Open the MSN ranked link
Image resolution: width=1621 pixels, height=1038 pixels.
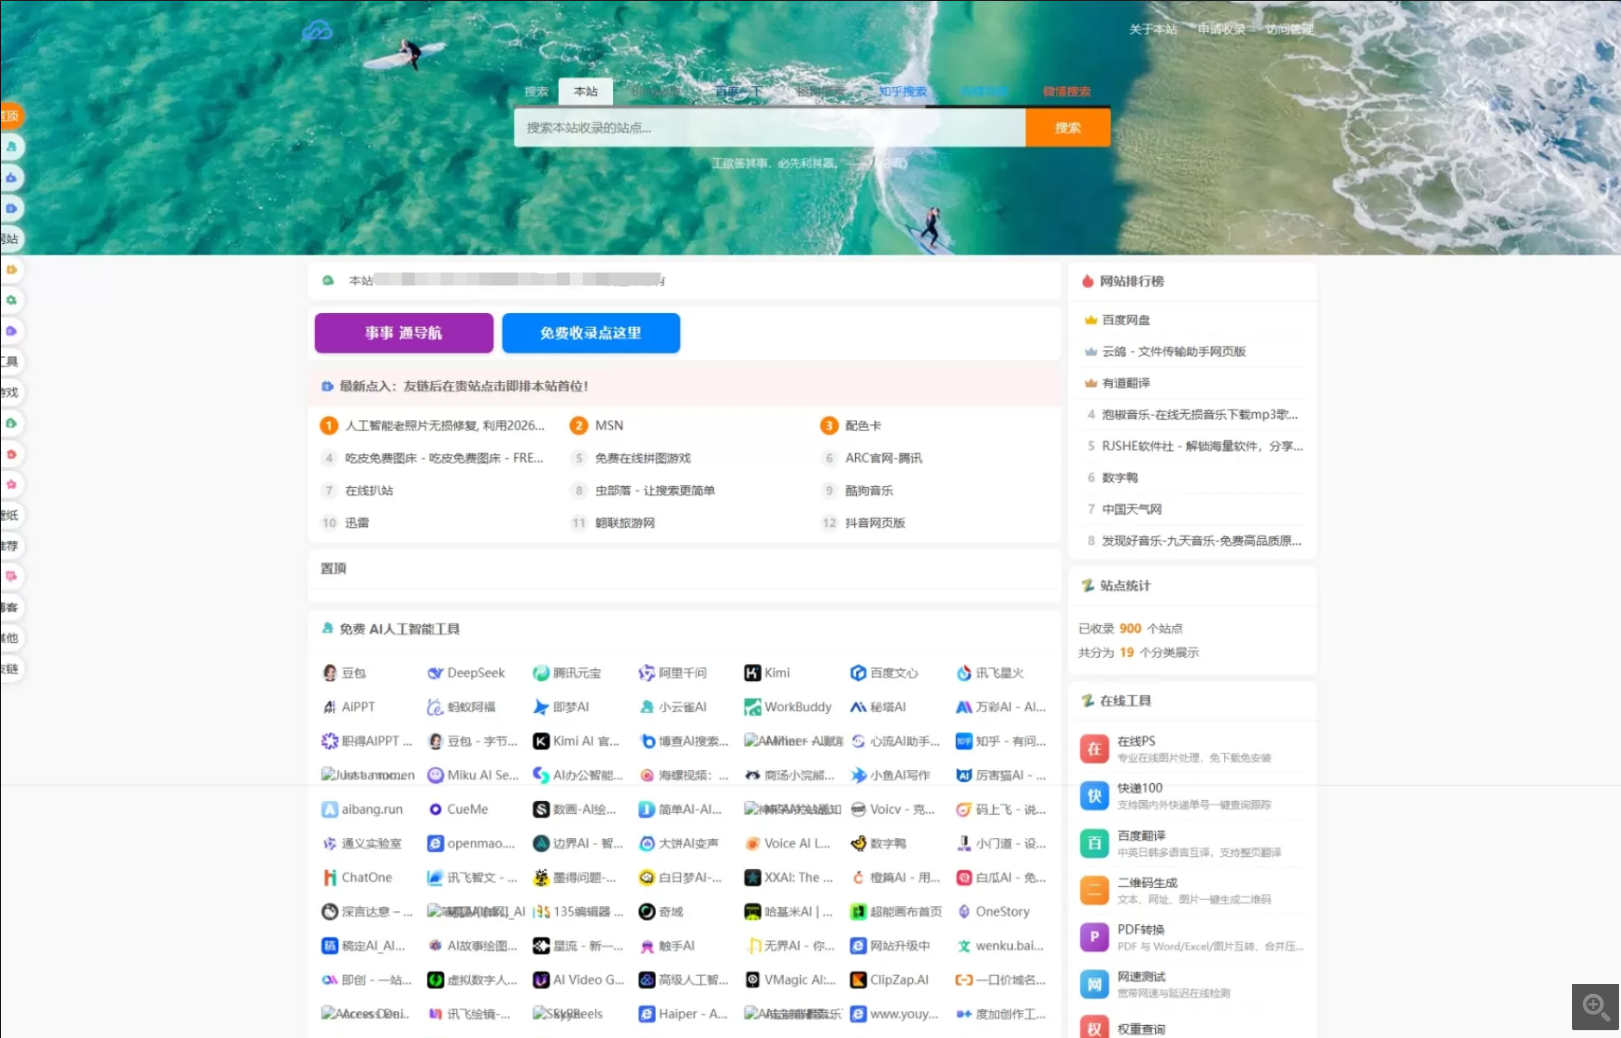tap(609, 426)
